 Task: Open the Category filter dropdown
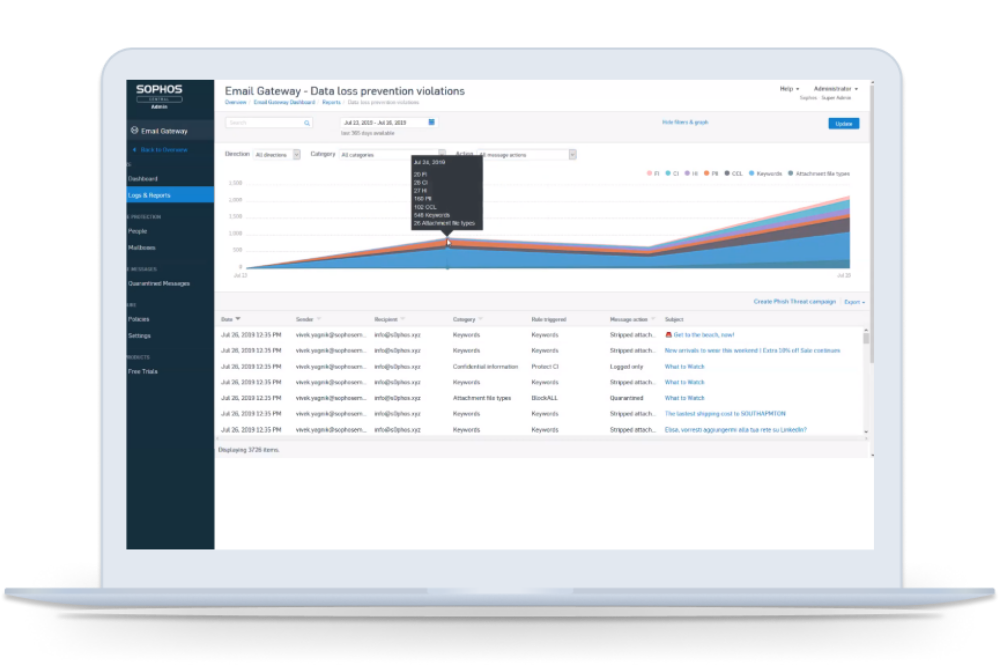392,155
